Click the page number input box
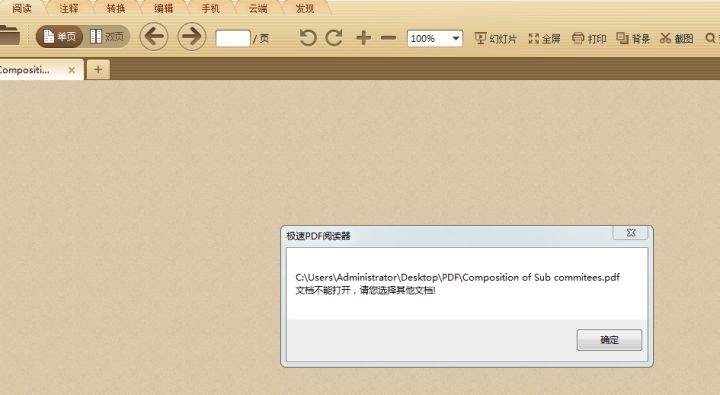Image resolution: width=720 pixels, height=395 pixels. (x=233, y=39)
